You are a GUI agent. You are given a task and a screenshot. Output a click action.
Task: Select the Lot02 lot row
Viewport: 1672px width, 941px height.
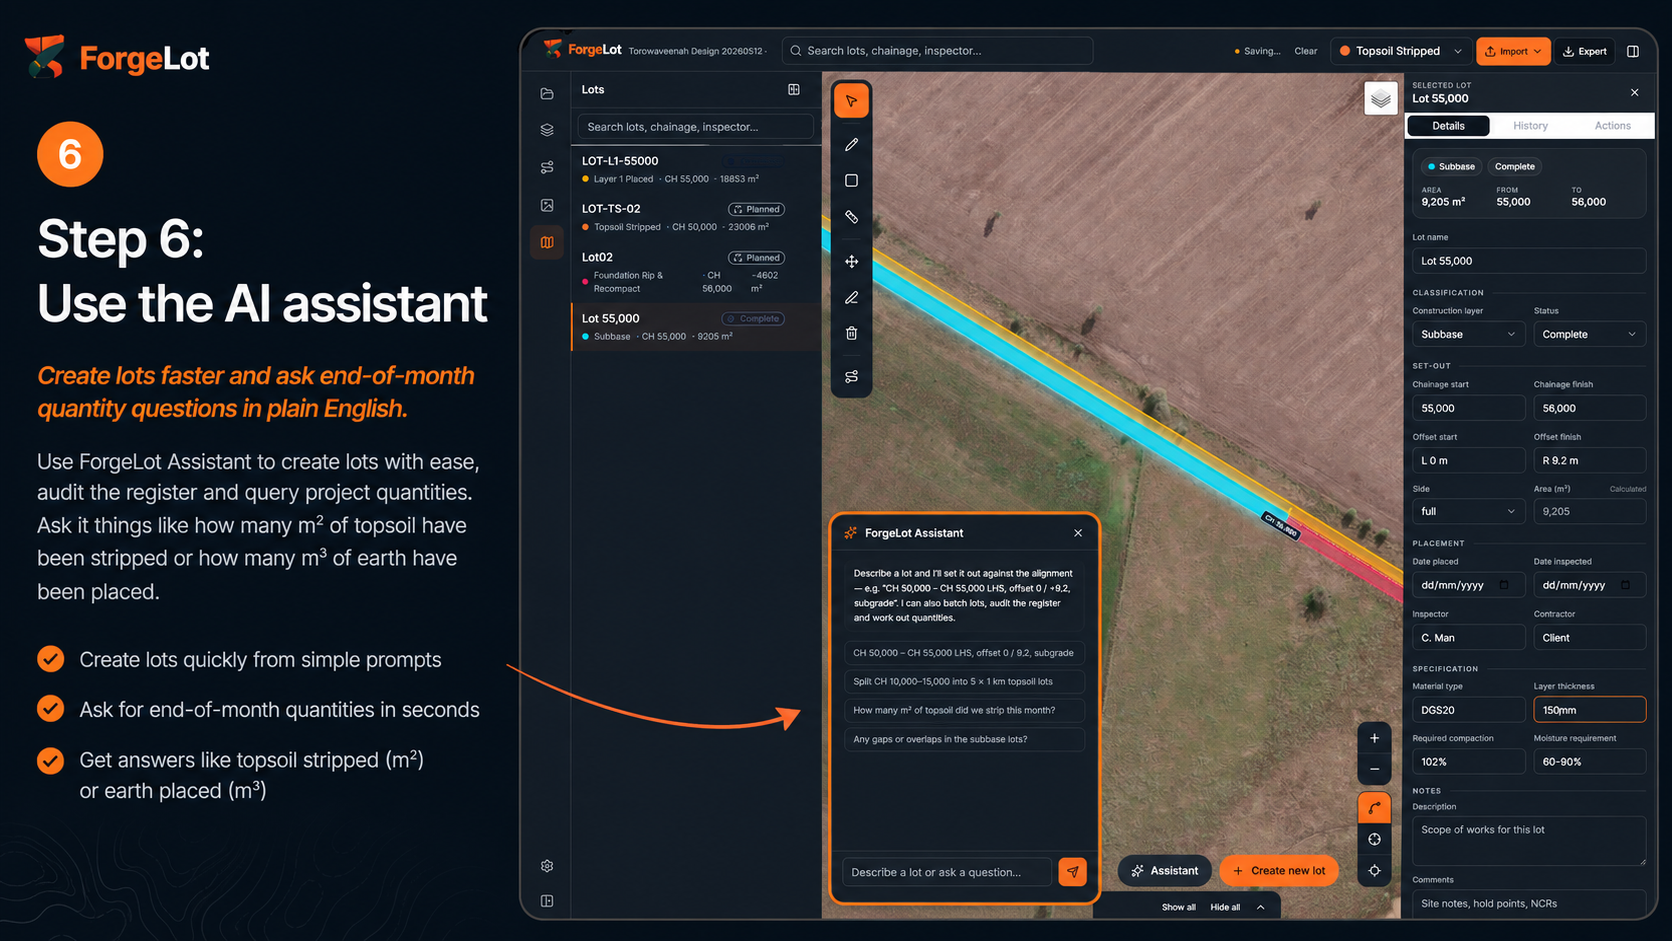(696, 272)
